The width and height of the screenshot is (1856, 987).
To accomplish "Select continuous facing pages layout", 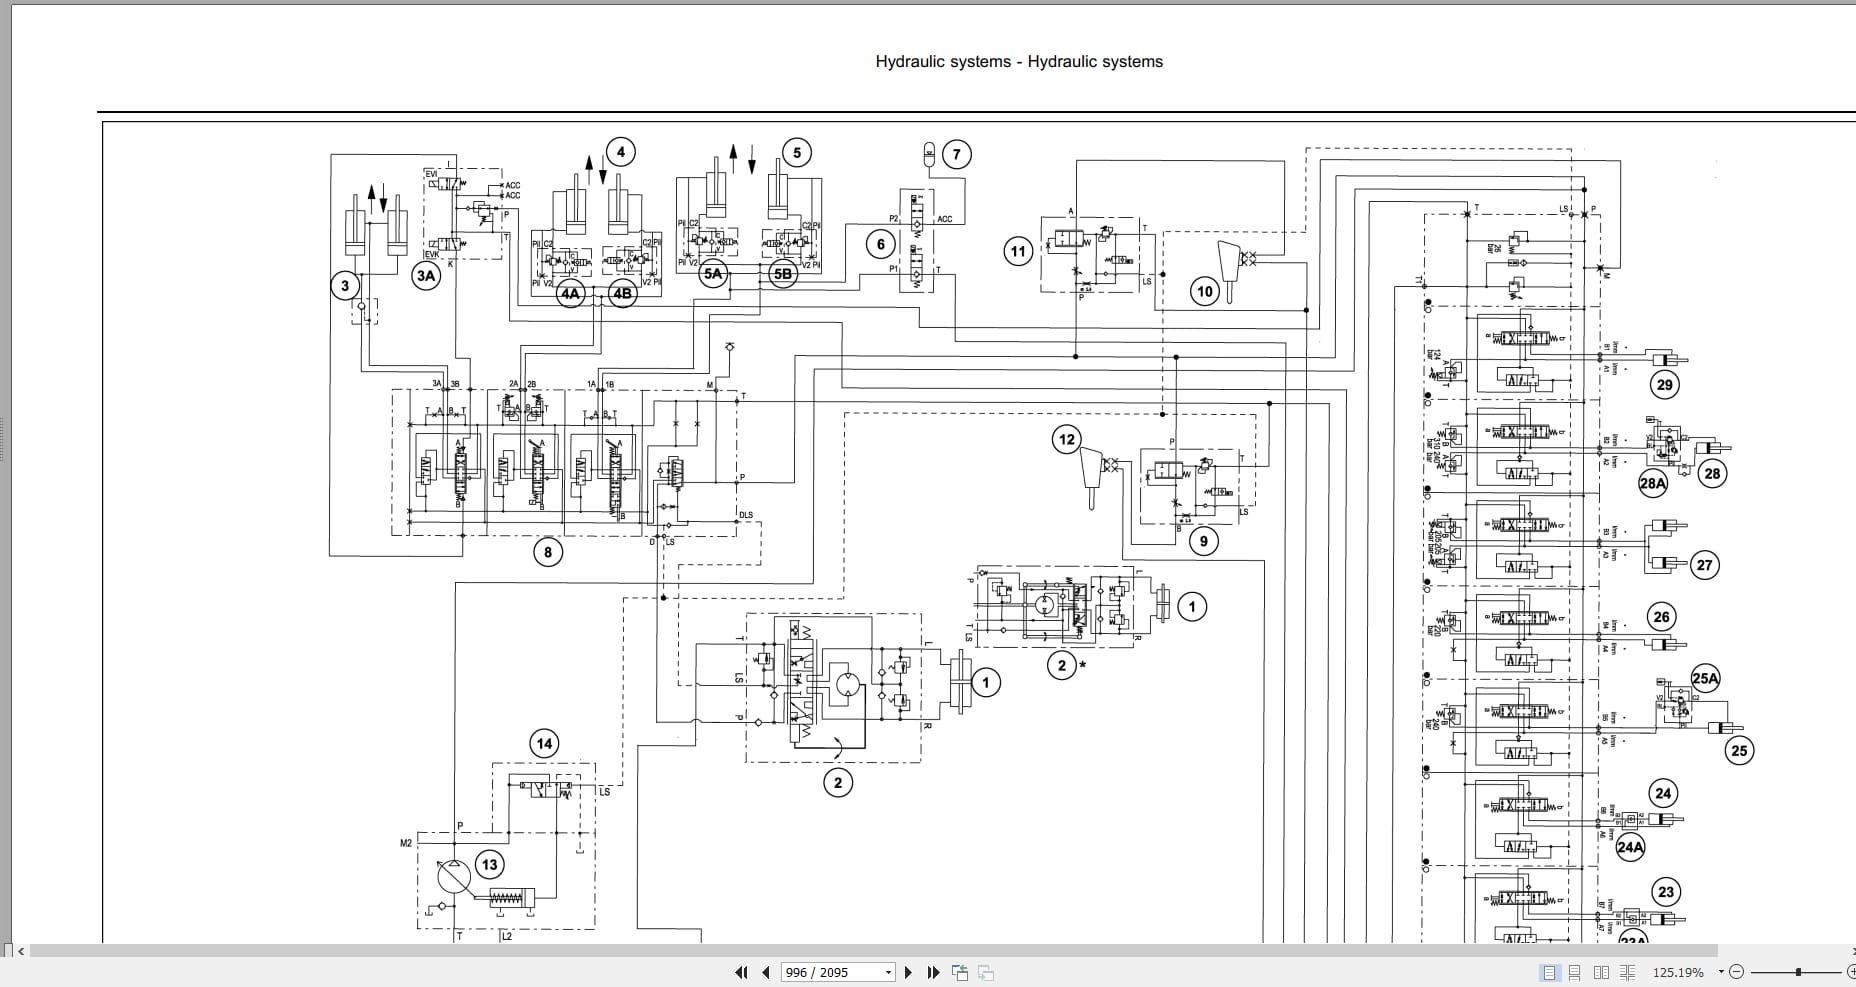I will click(x=1627, y=972).
